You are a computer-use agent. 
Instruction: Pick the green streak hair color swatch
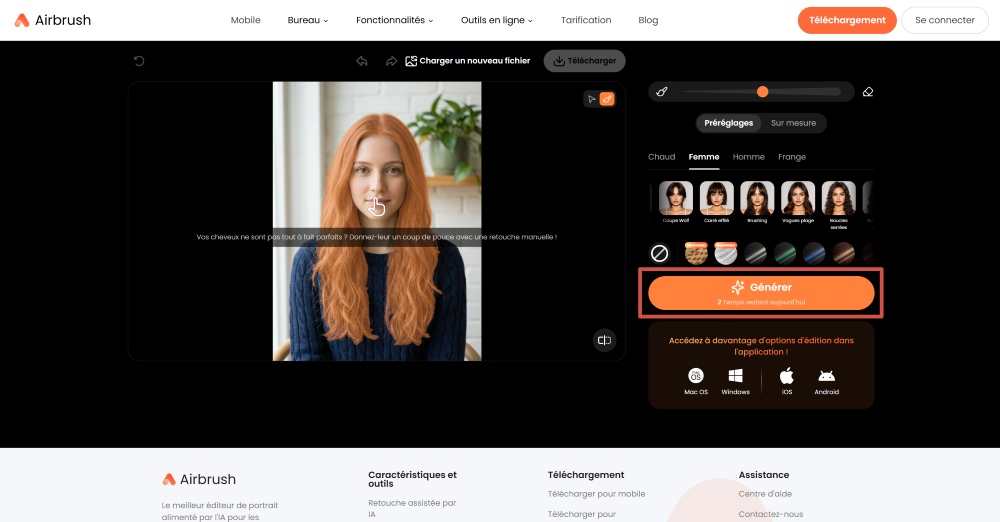point(784,253)
